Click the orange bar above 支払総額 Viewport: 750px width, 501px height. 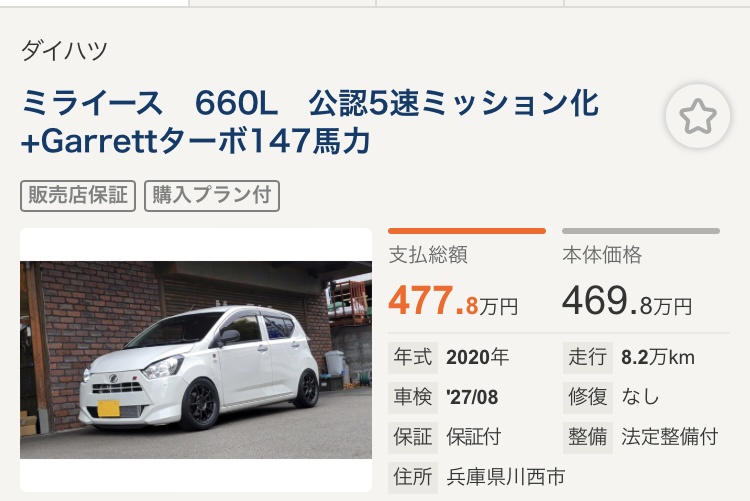click(x=467, y=231)
